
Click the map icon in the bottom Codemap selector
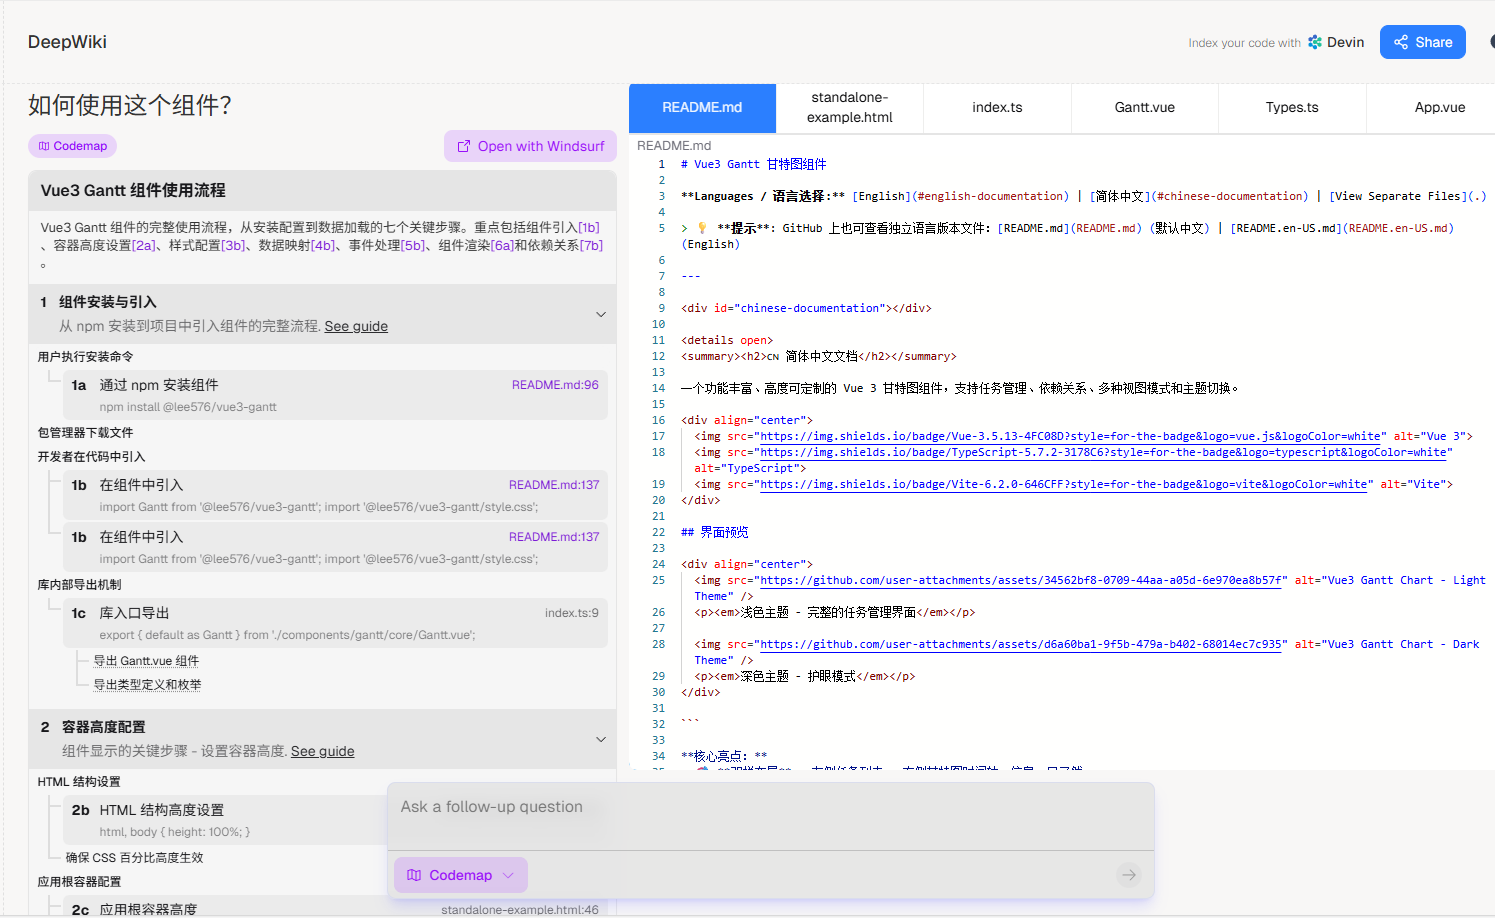414,875
